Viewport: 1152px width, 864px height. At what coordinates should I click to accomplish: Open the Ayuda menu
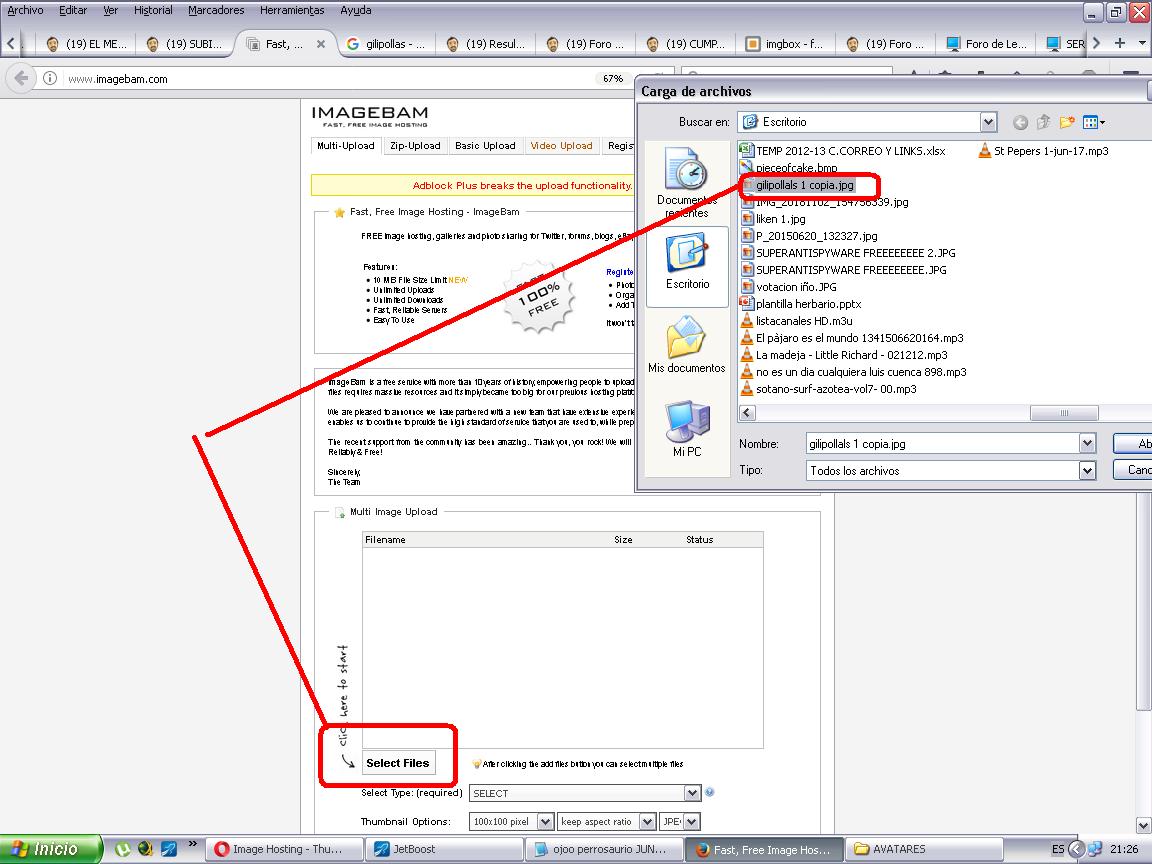(x=356, y=10)
